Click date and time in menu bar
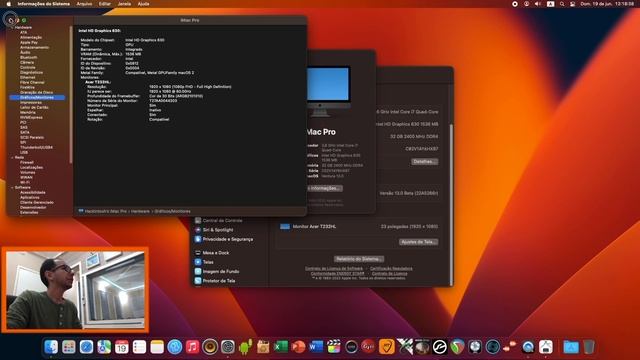Screen dimensions: 640x360 (607, 4)
